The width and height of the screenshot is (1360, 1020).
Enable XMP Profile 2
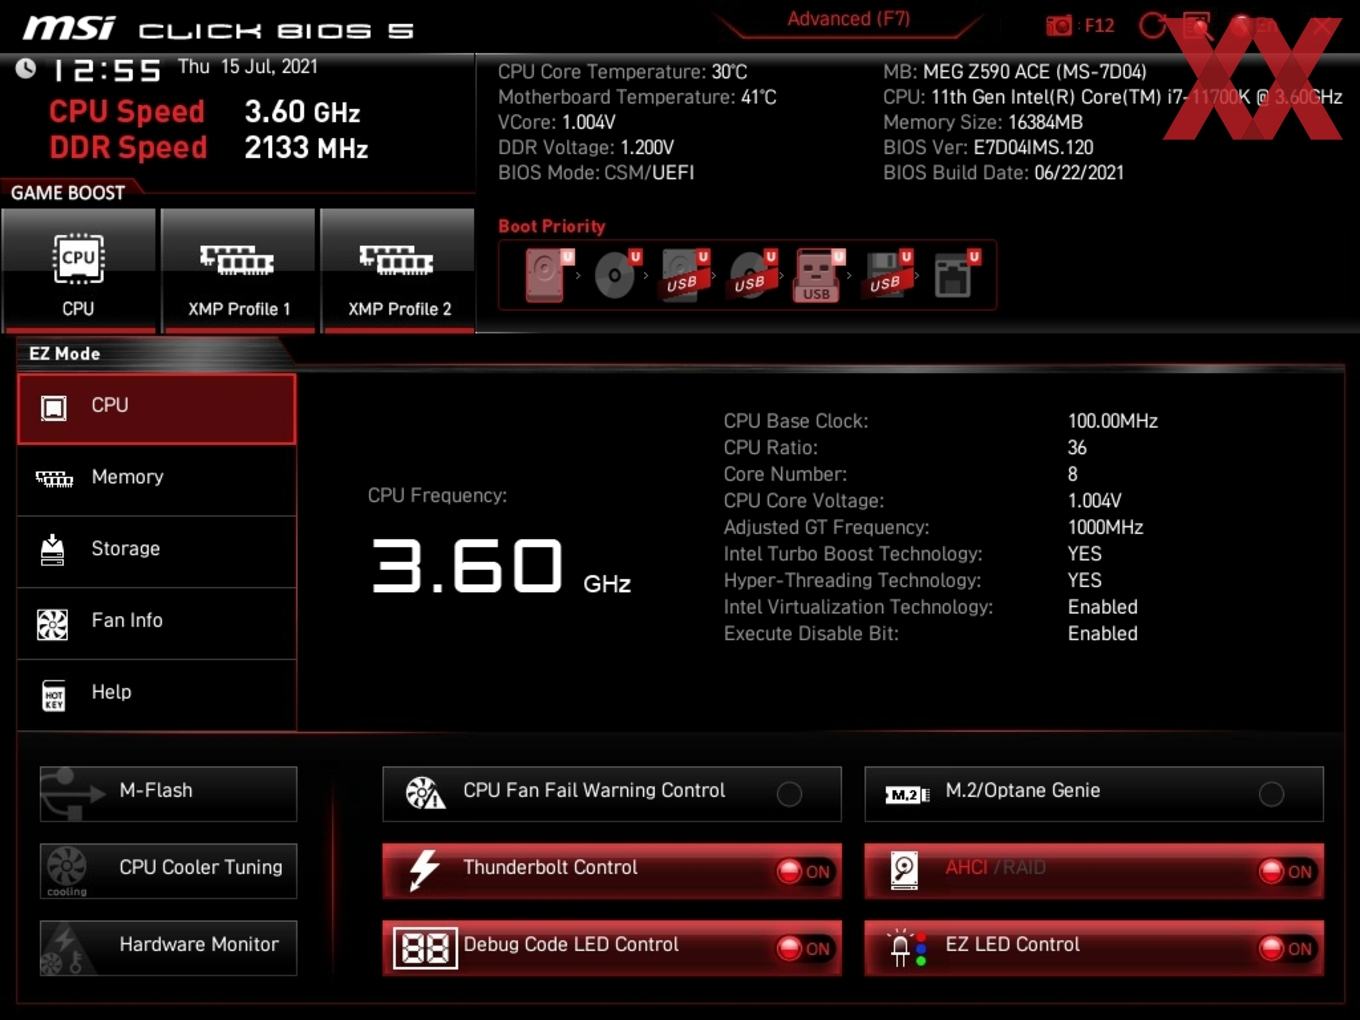[x=398, y=270]
